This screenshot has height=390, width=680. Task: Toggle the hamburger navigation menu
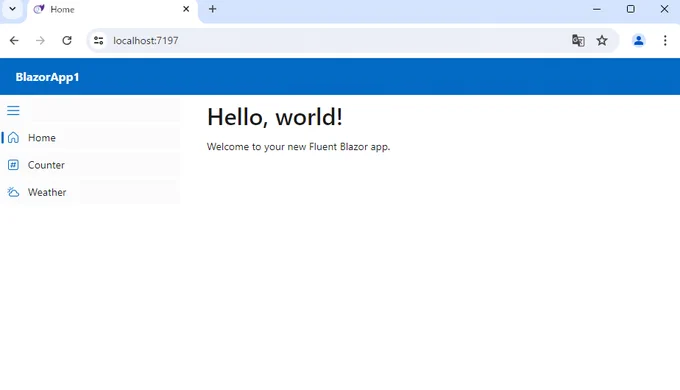pyautogui.click(x=13, y=111)
